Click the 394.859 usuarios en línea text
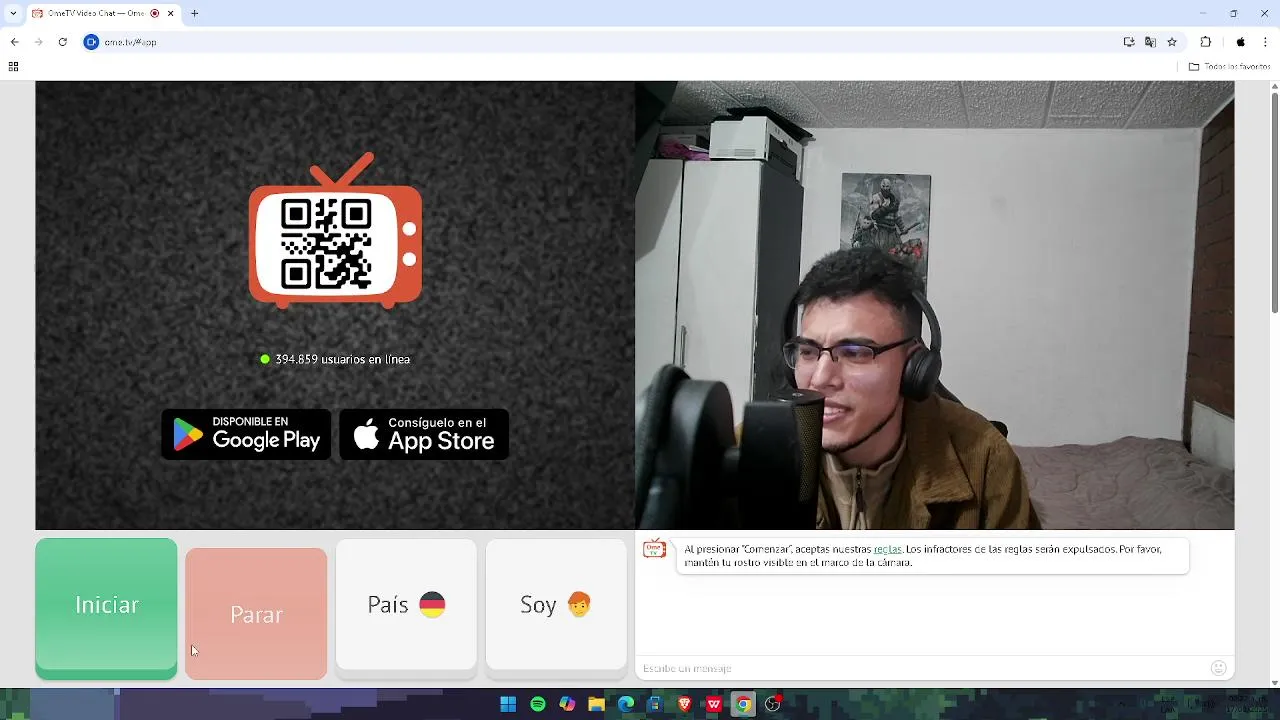 [x=342, y=359]
